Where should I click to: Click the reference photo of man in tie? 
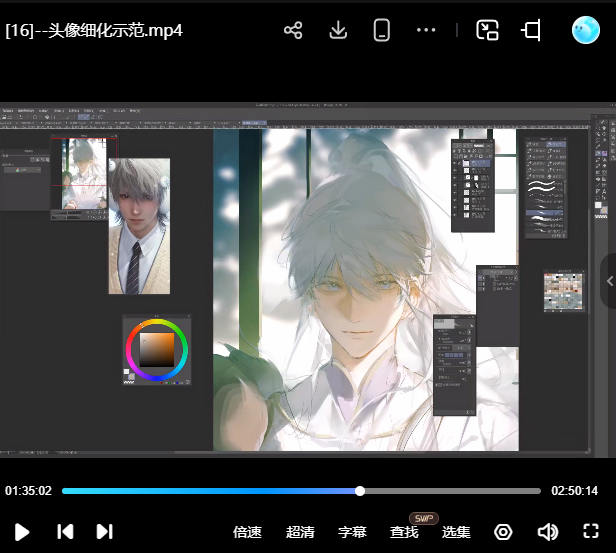139,226
